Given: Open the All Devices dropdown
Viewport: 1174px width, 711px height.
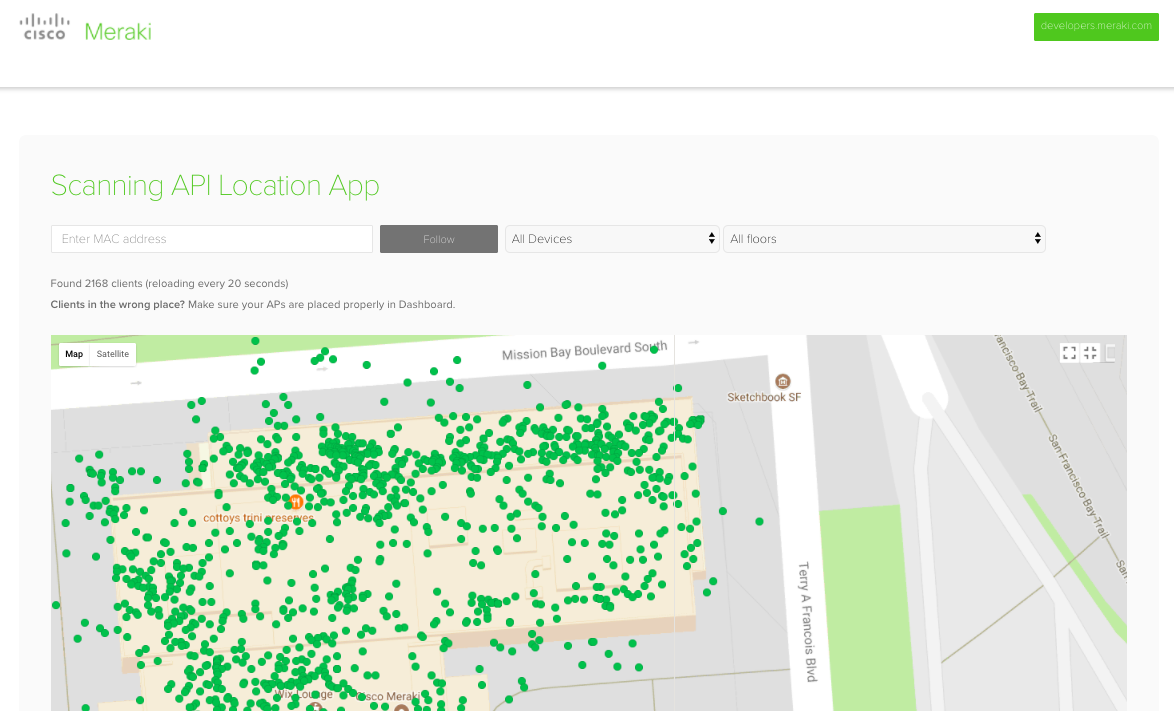Looking at the screenshot, I should (611, 239).
